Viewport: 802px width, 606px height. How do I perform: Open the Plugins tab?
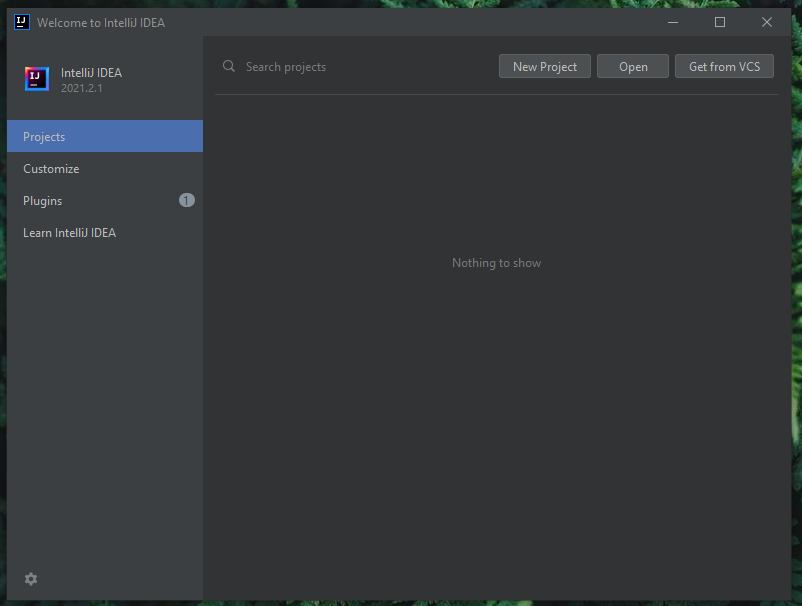[105, 200]
